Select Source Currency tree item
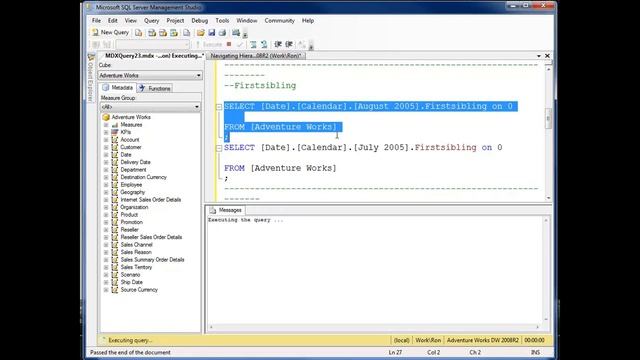This screenshot has width=640, height=360. (x=139, y=290)
